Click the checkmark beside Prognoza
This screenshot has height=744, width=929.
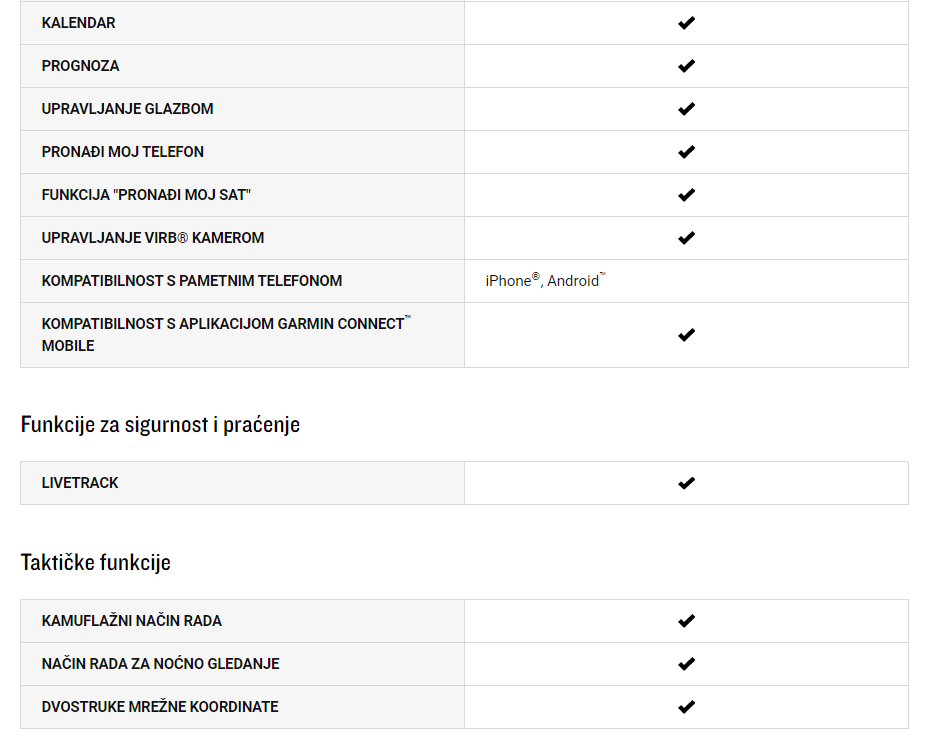click(x=686, y=66)
